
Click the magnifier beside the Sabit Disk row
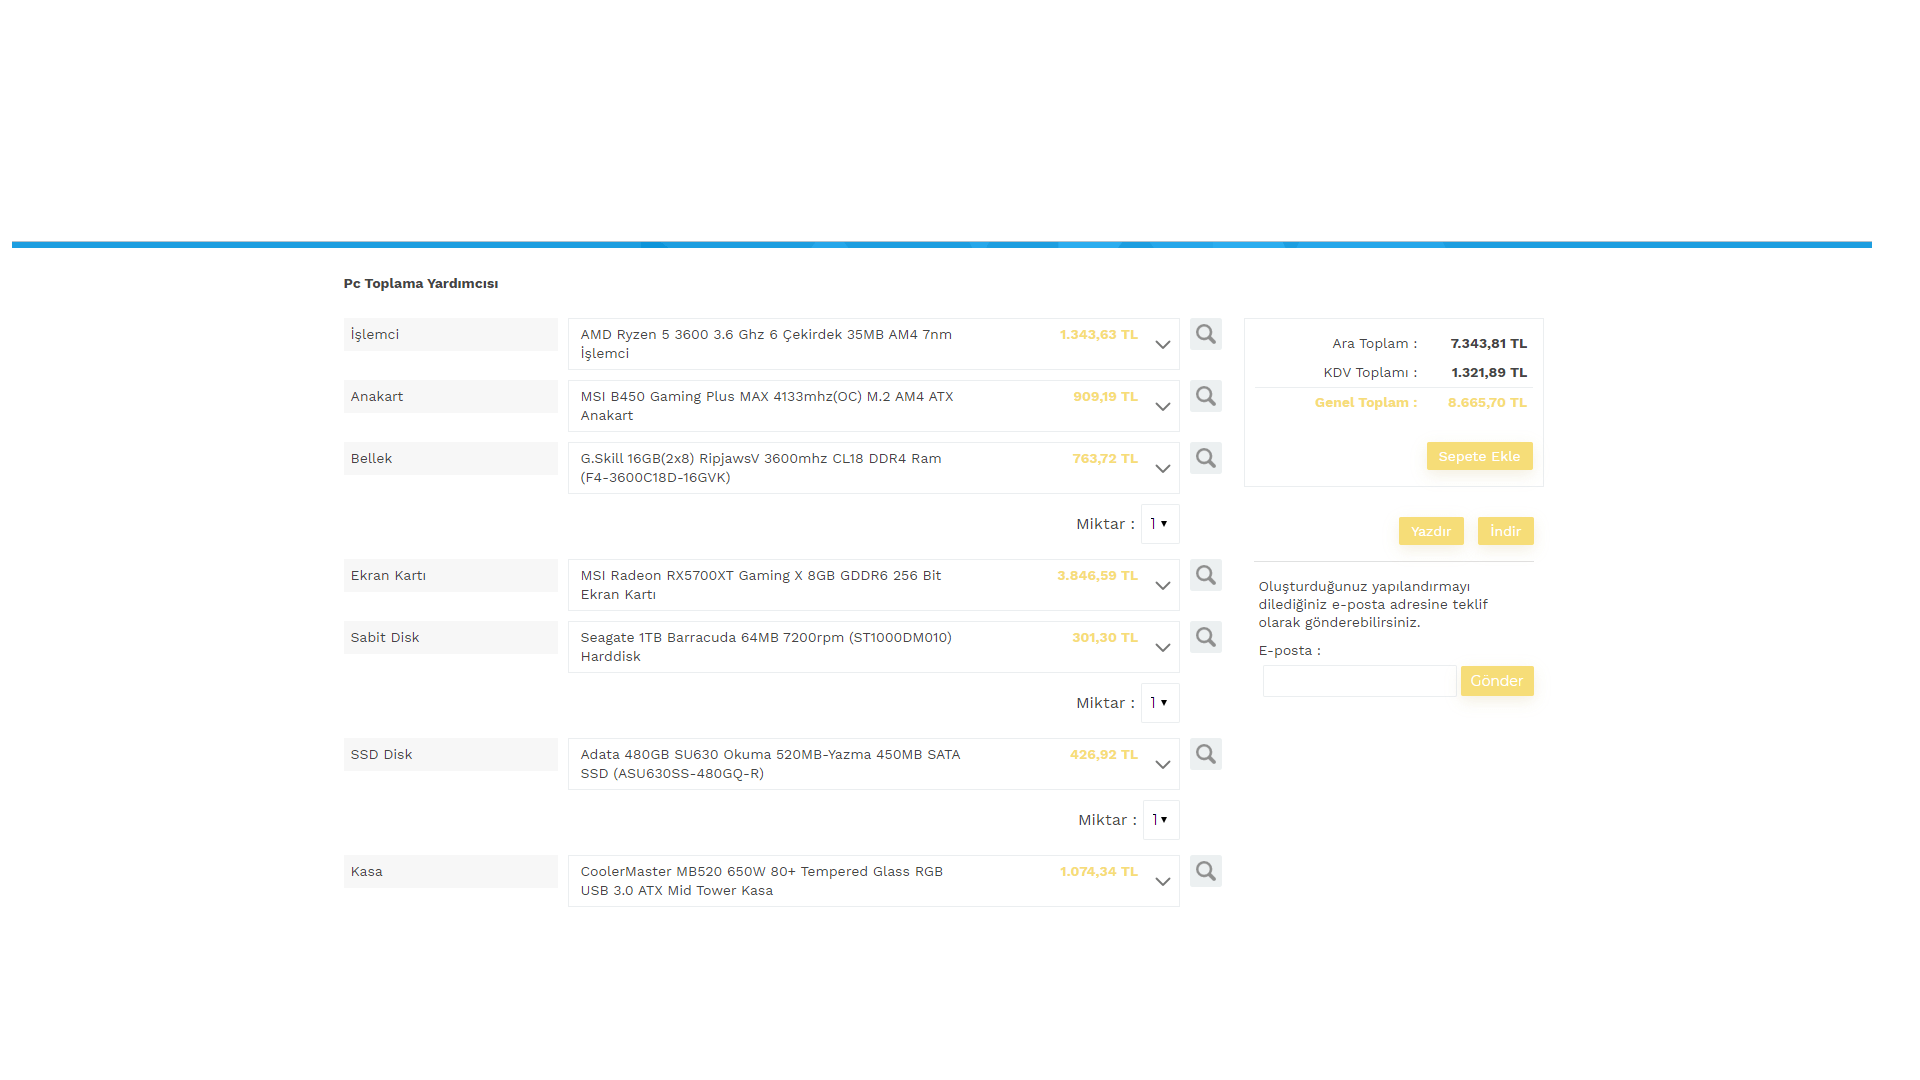[1205, 637]
